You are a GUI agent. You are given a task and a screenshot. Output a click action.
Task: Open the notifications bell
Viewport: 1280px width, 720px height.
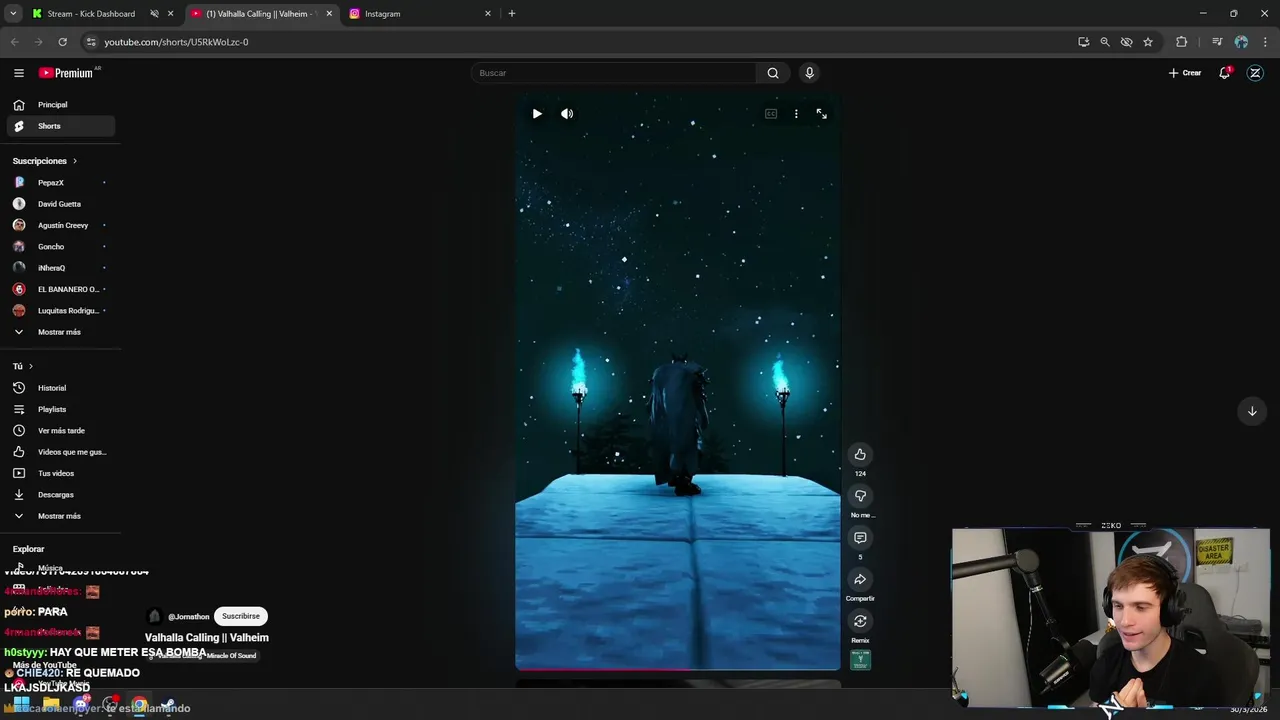(x=1224, y=73)
